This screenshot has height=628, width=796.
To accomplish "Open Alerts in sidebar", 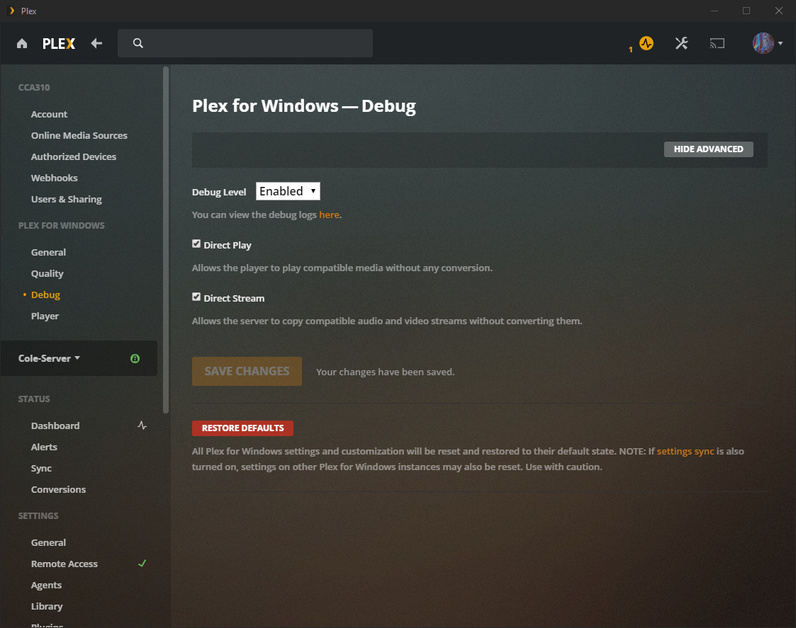I will (x=44, y=447).
